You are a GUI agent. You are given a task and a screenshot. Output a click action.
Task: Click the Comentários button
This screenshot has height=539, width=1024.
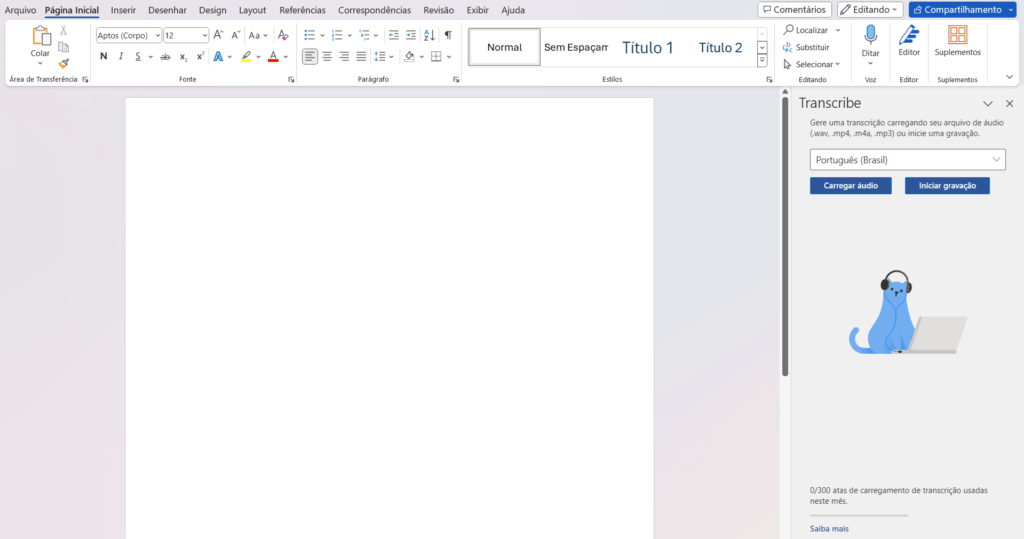794,10
